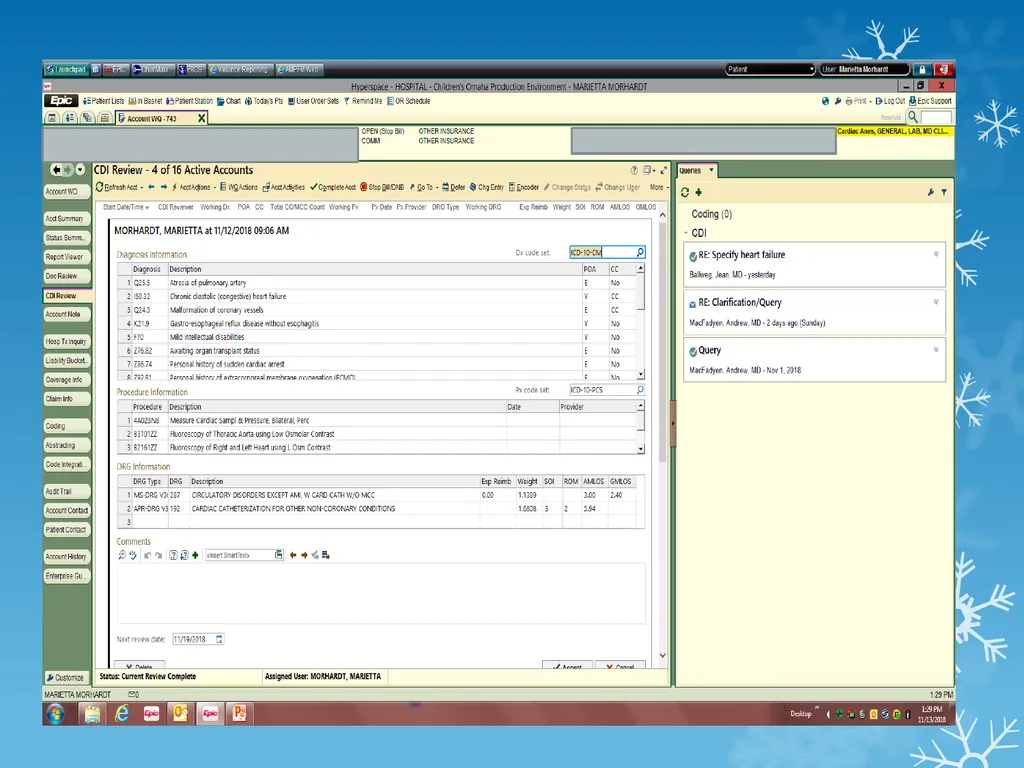
Task: Select the Account WQ - 743 tab
Action: 161,118
